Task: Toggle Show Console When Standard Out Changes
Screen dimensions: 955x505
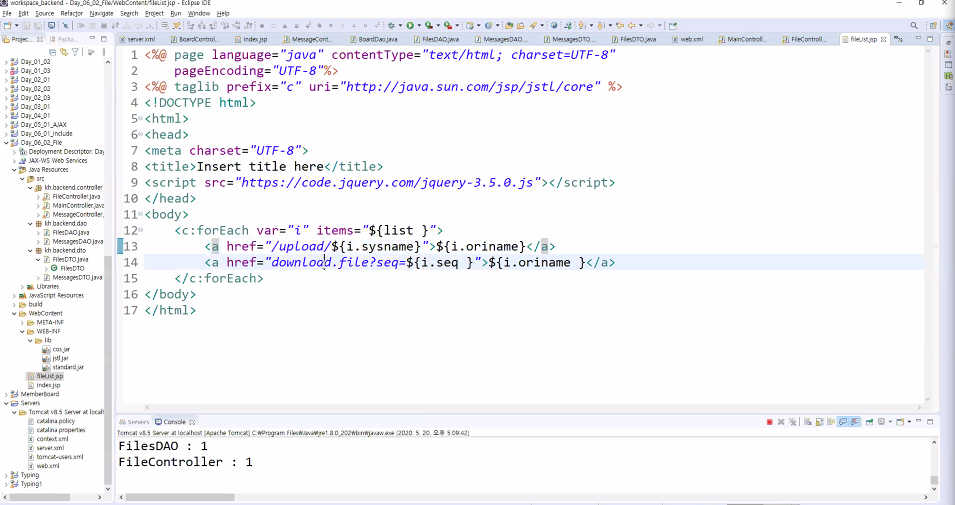Action: 843,422
